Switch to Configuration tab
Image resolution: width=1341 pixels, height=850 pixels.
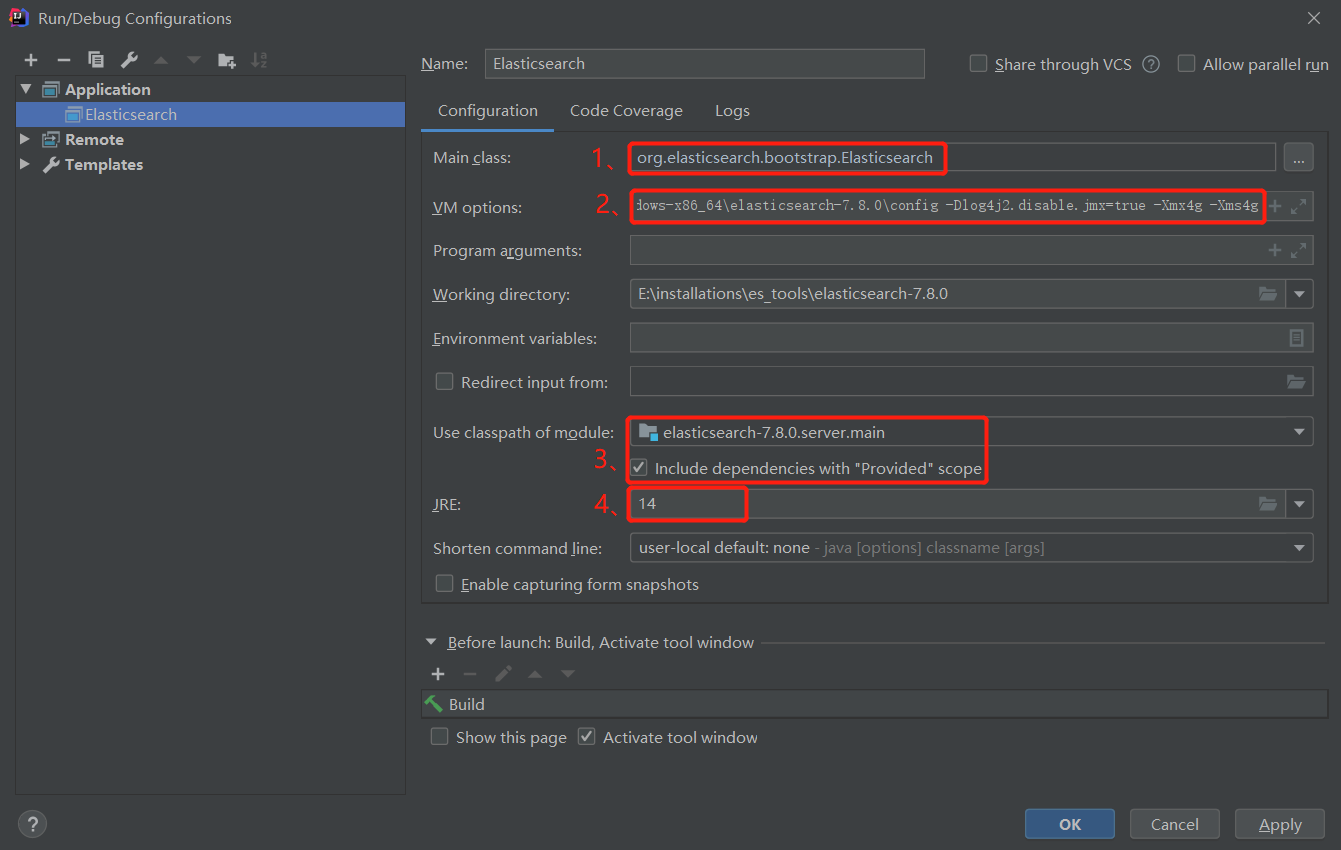[x=488, y=111]
